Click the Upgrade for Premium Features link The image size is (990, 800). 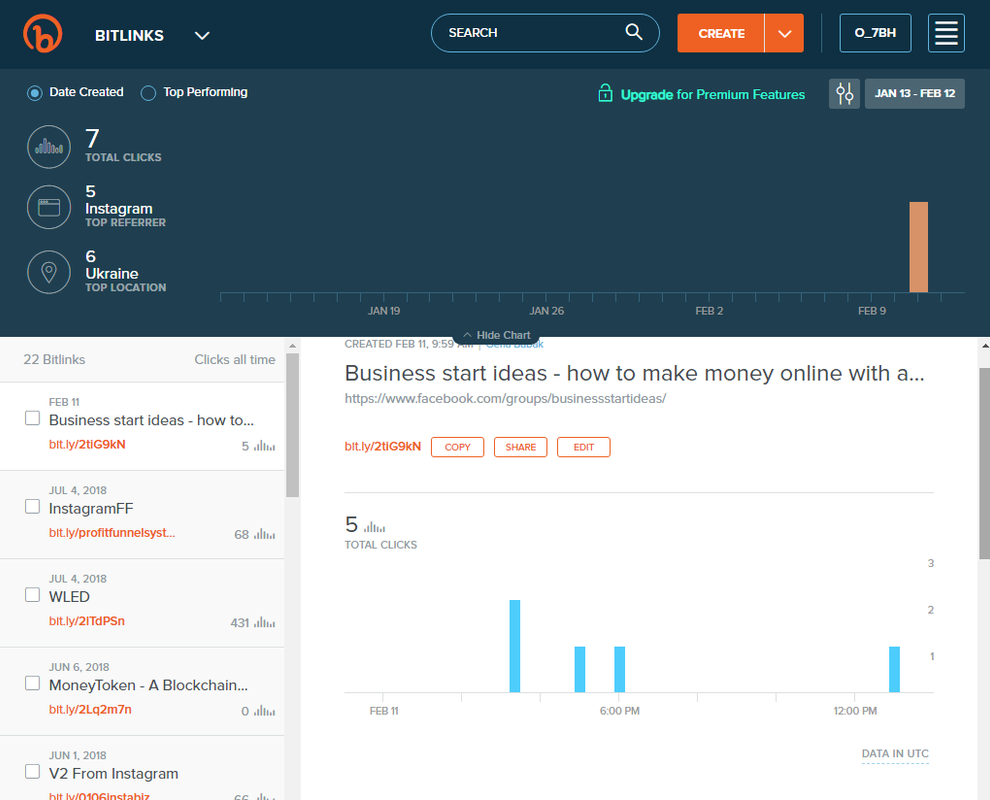click(712, 95)
